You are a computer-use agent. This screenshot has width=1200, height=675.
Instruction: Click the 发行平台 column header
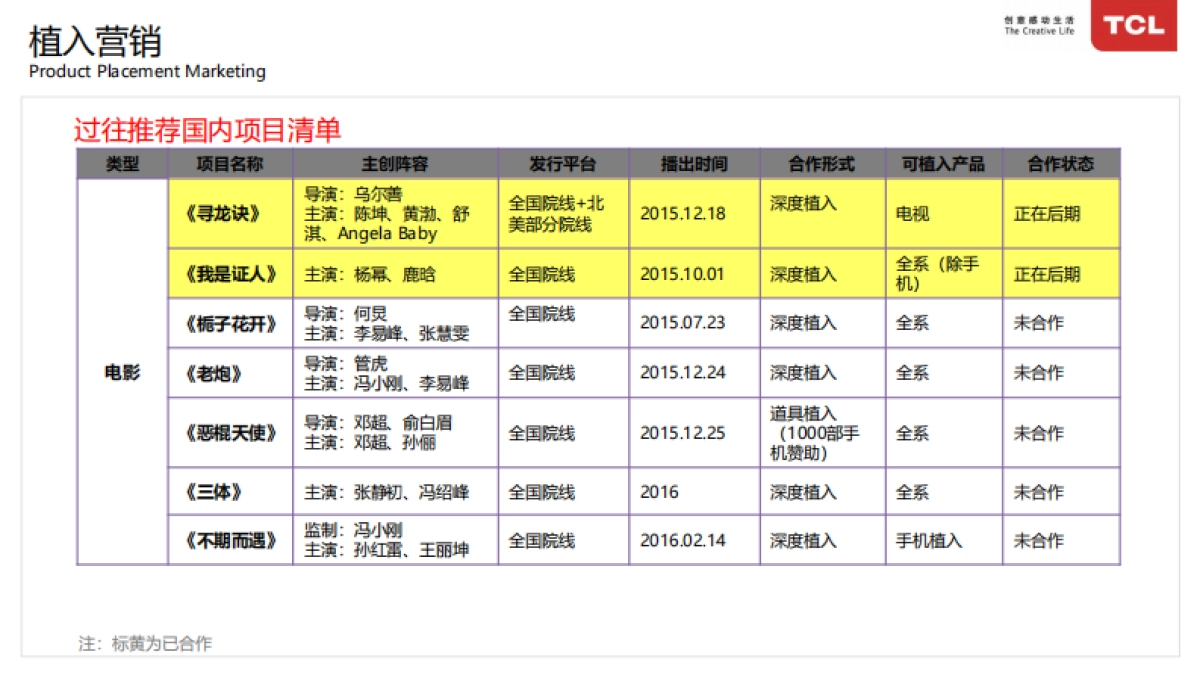pos(563,164)
